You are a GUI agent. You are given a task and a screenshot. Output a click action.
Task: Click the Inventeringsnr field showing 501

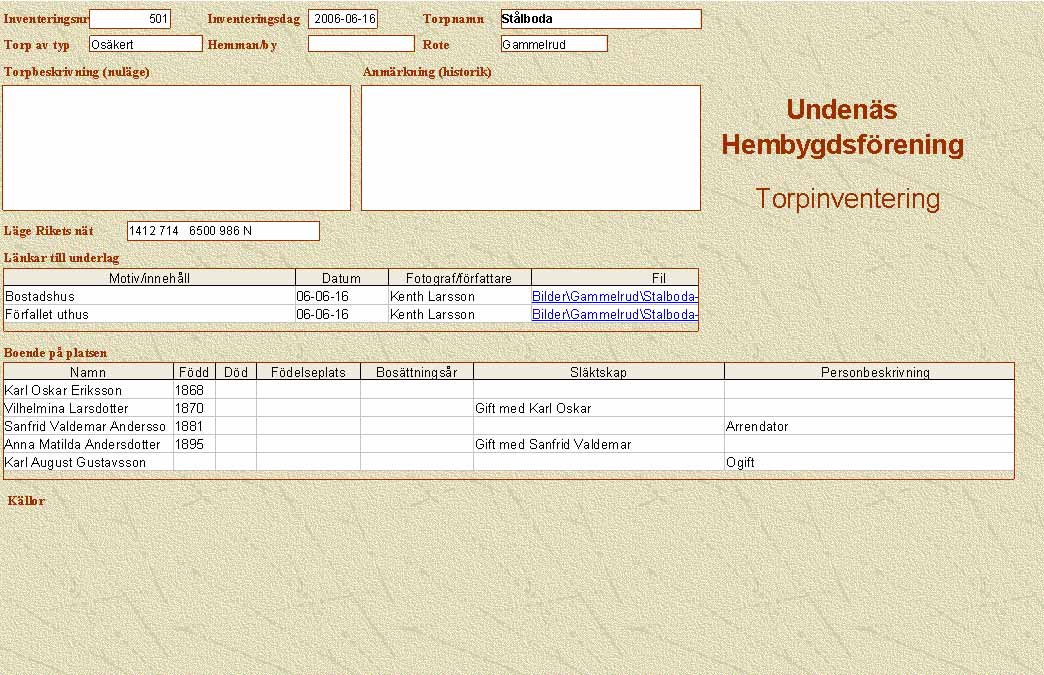pos(130,19)
